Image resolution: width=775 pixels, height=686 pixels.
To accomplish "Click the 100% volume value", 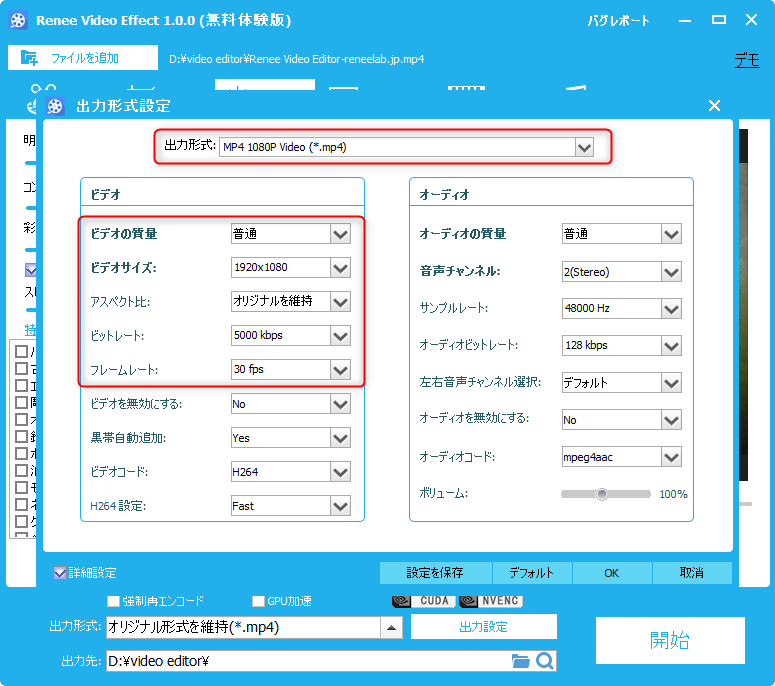I will 673,494.
